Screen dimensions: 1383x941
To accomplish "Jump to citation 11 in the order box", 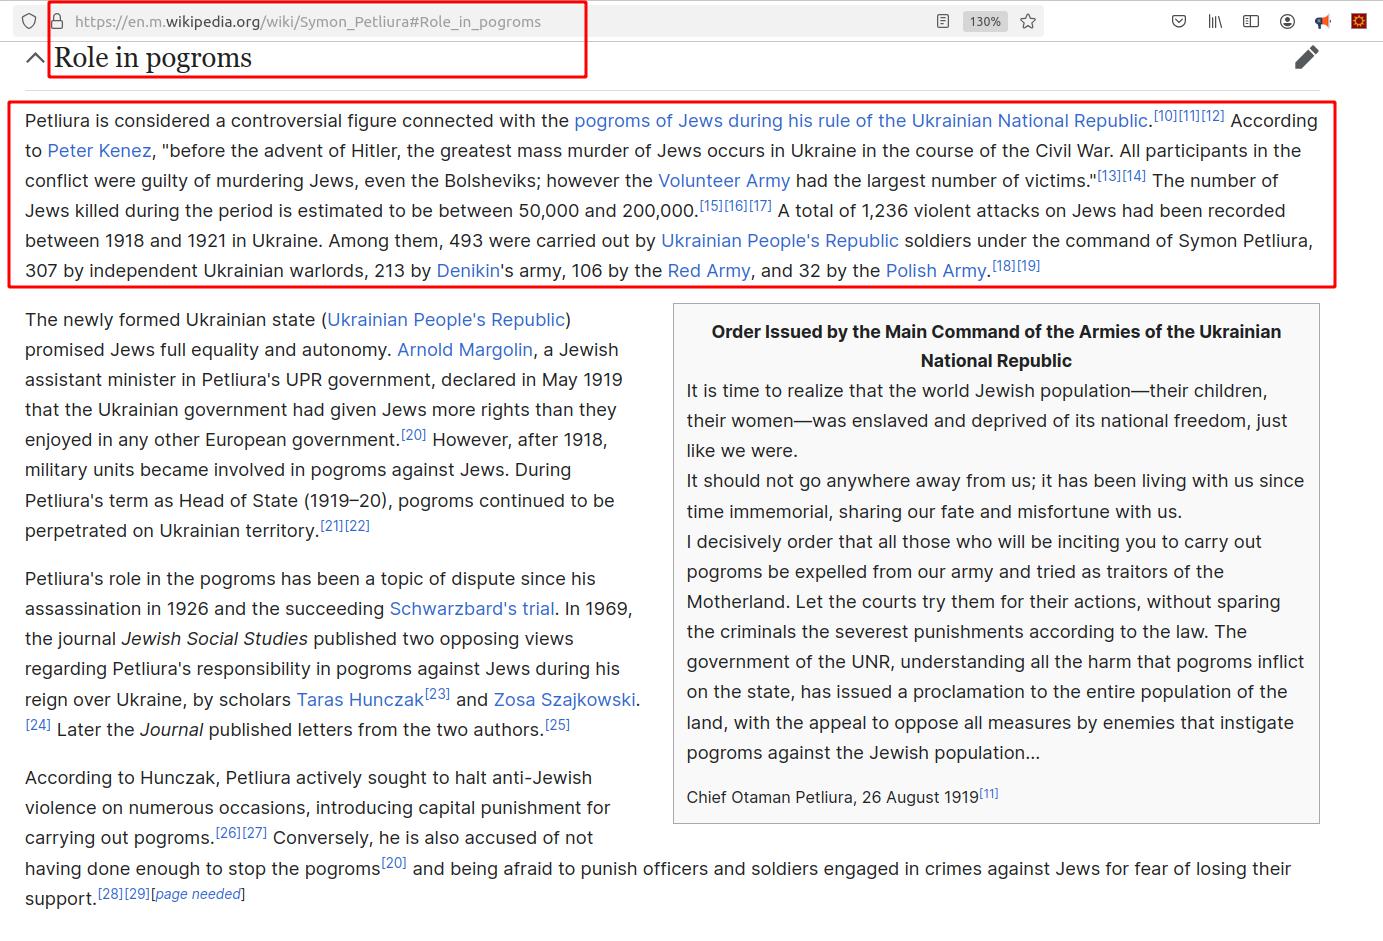I will [x=988, y=794].
